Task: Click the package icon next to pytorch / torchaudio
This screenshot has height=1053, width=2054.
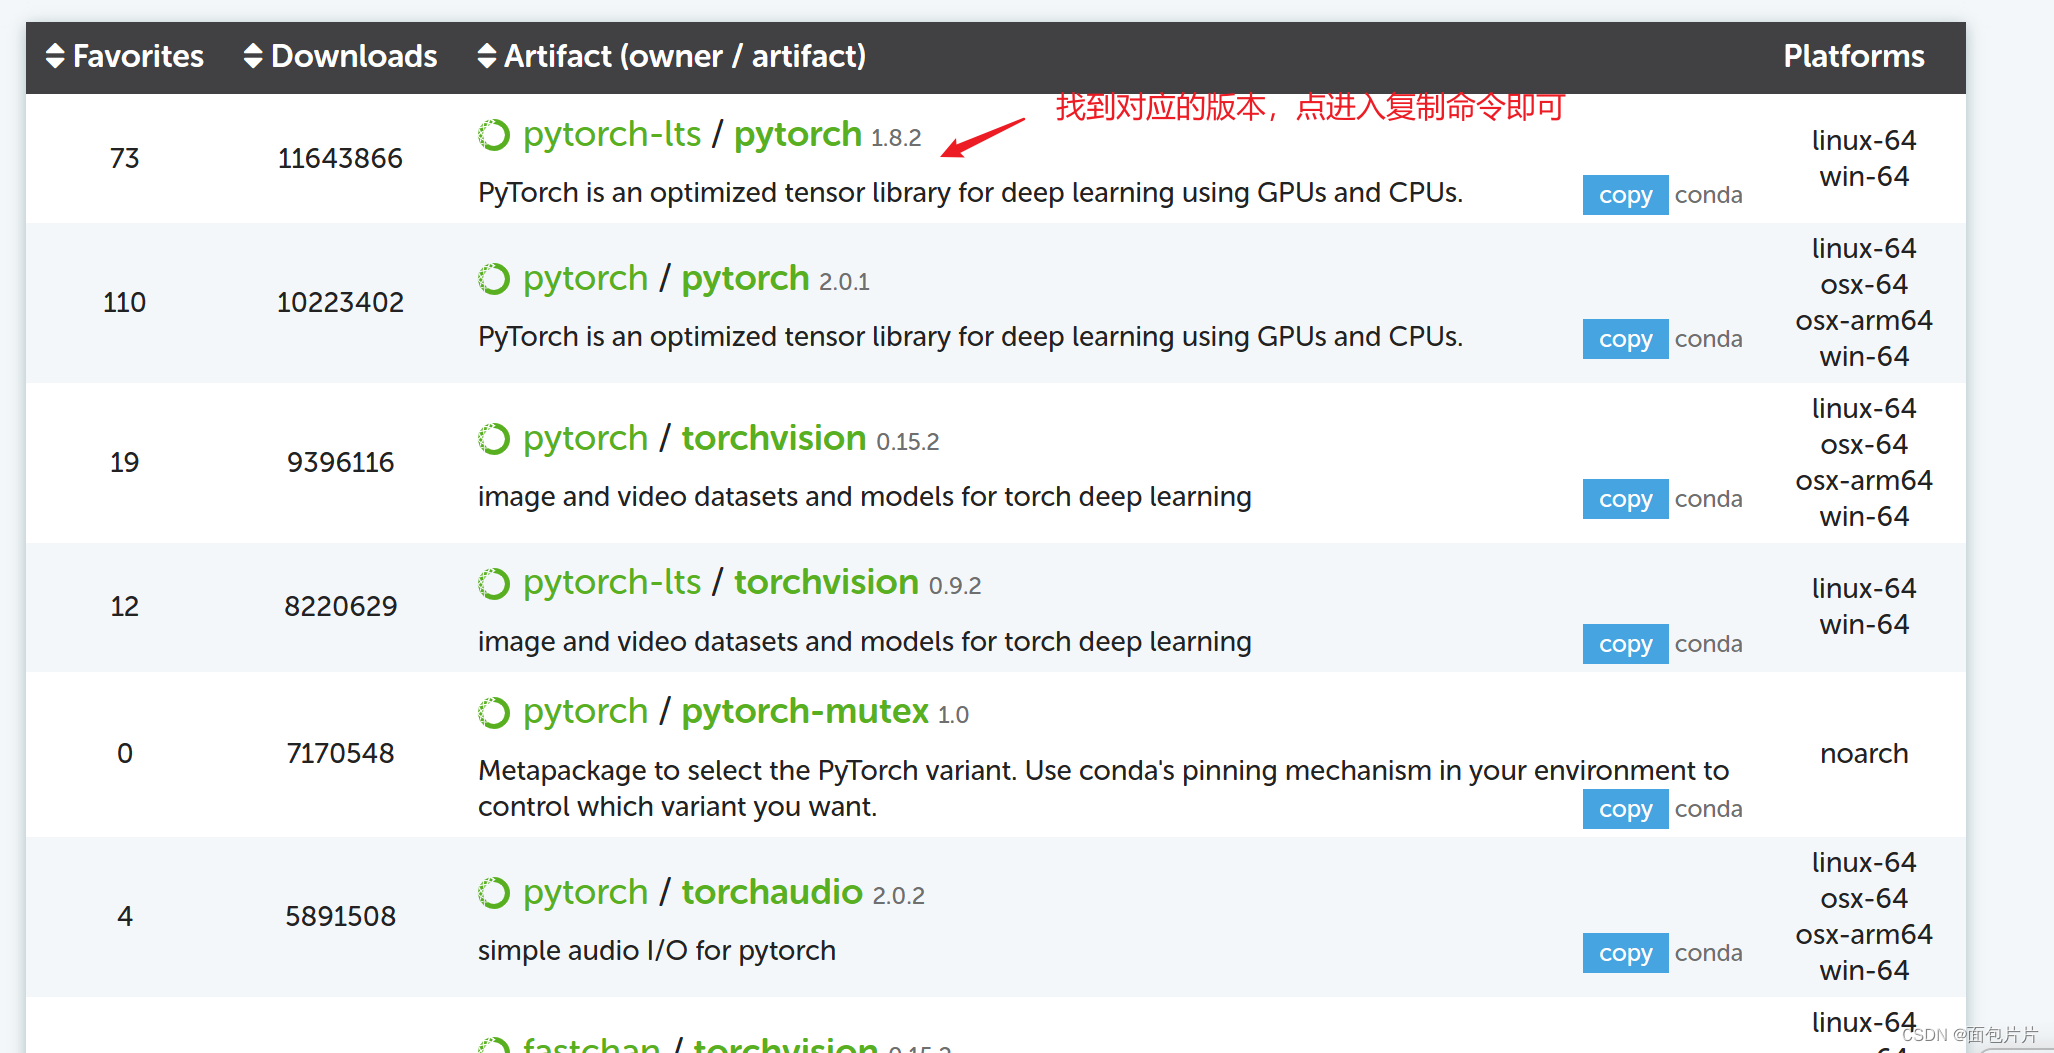Action: (x=494, y=891)
